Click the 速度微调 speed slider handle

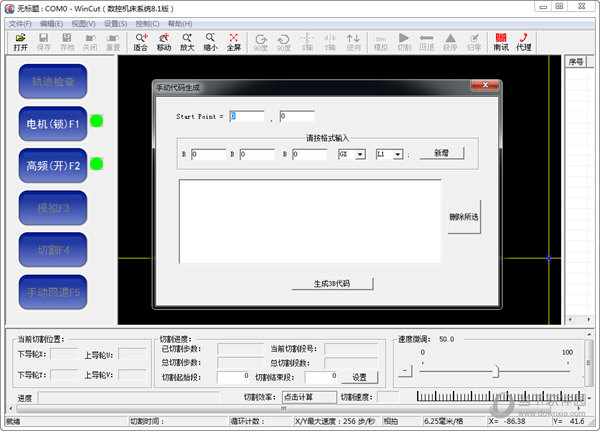pyautogui.click(x=496, y=371)
